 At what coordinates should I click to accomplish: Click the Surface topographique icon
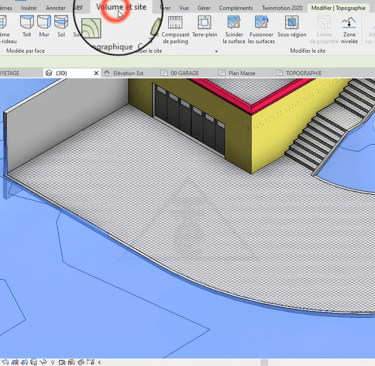(x=91, y=28)
